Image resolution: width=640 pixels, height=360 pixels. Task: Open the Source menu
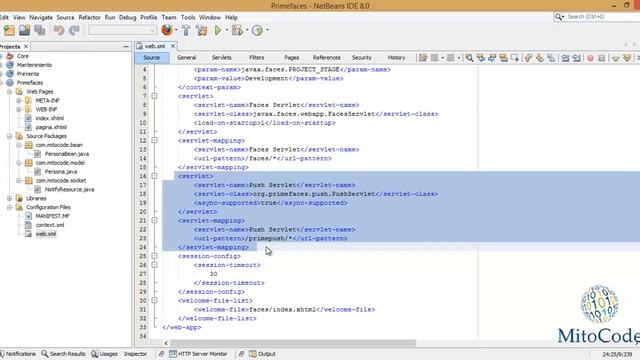click(65, 18)
